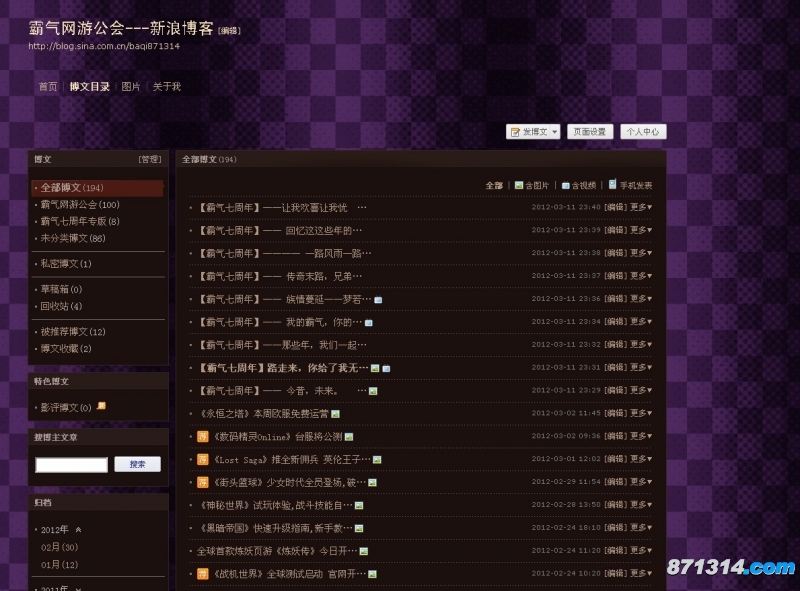Image resolution: width=800 pixels, height=591 pixels.
Task: Click the 含图片 filter icon
Action: point(519,185)
